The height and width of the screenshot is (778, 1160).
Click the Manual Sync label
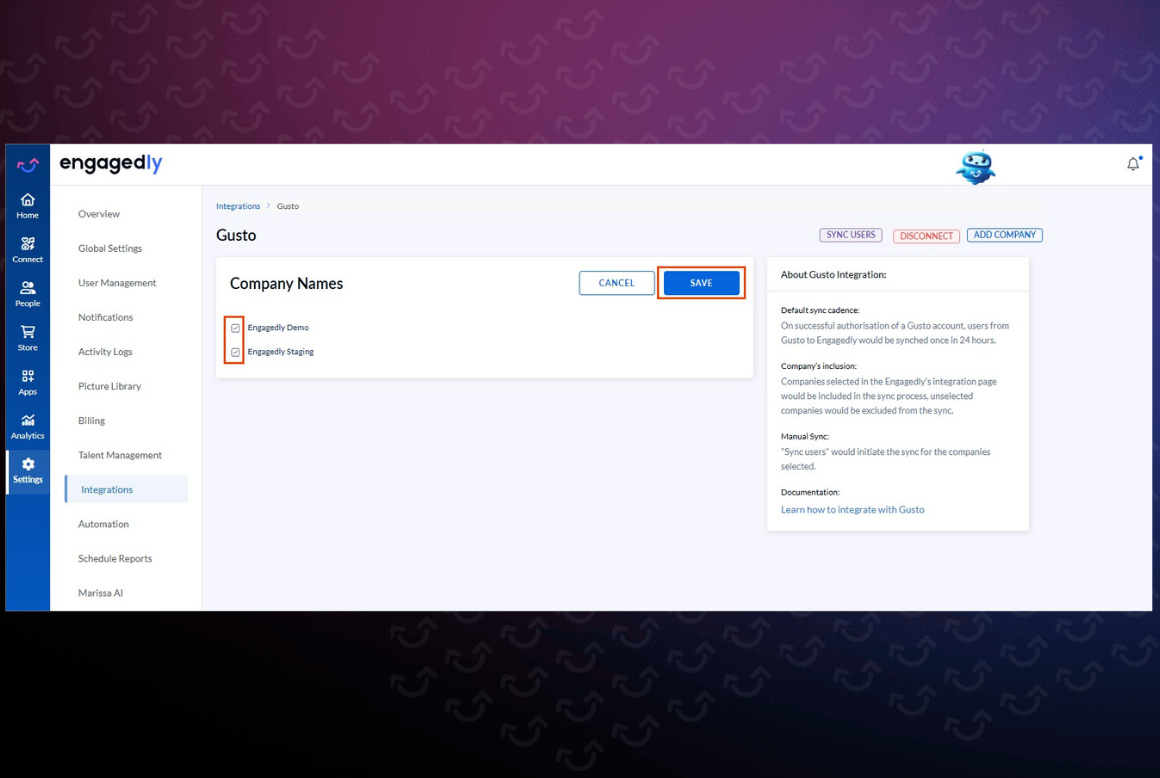point(804,436)
